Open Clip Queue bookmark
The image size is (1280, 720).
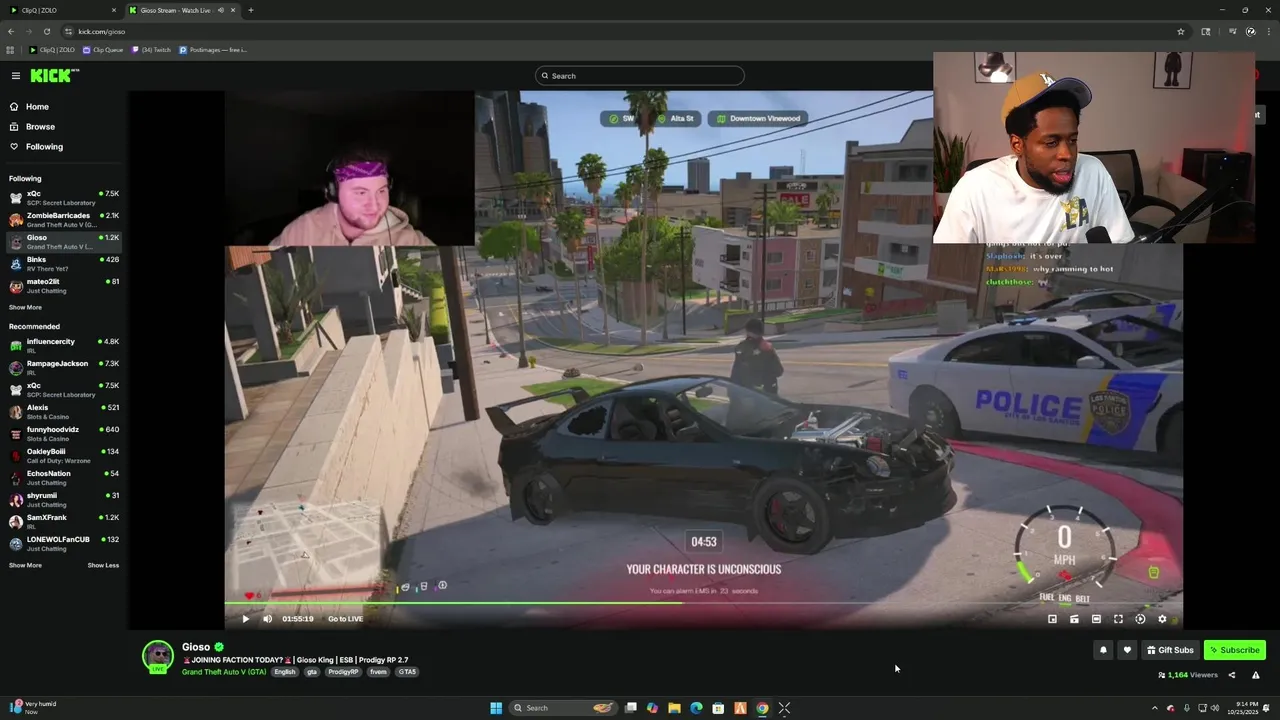pos(103,50)
